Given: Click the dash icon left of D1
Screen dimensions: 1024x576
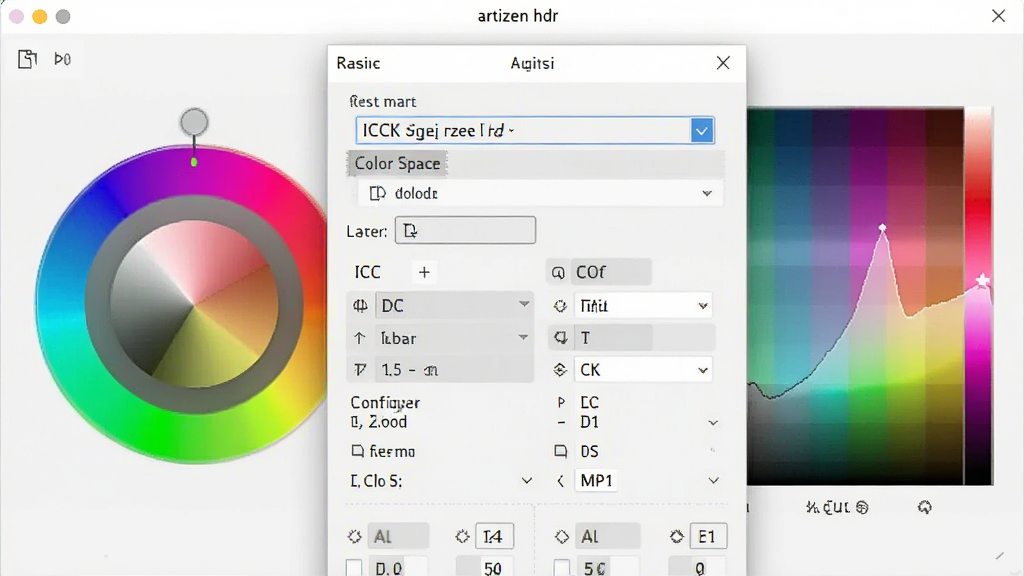Looking at the screenshot, I should (561, 423).
